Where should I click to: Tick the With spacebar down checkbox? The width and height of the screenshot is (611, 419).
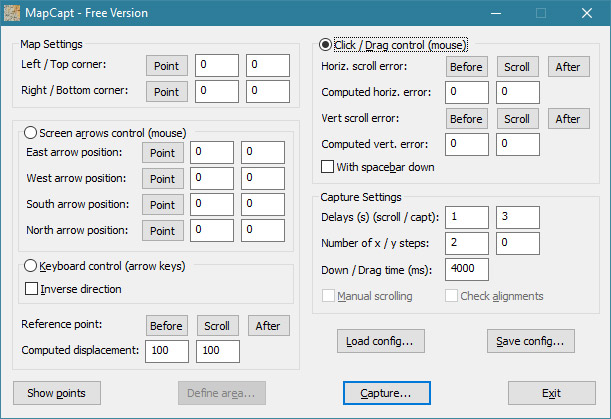327,167
